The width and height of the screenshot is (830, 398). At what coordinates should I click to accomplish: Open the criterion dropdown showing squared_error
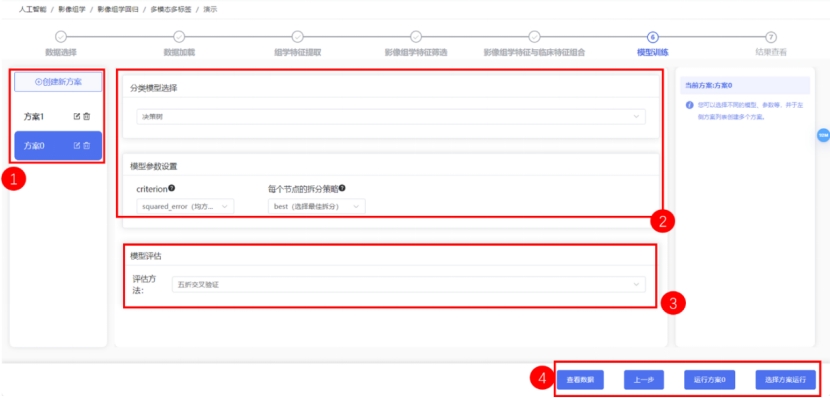tap(185, 206)
